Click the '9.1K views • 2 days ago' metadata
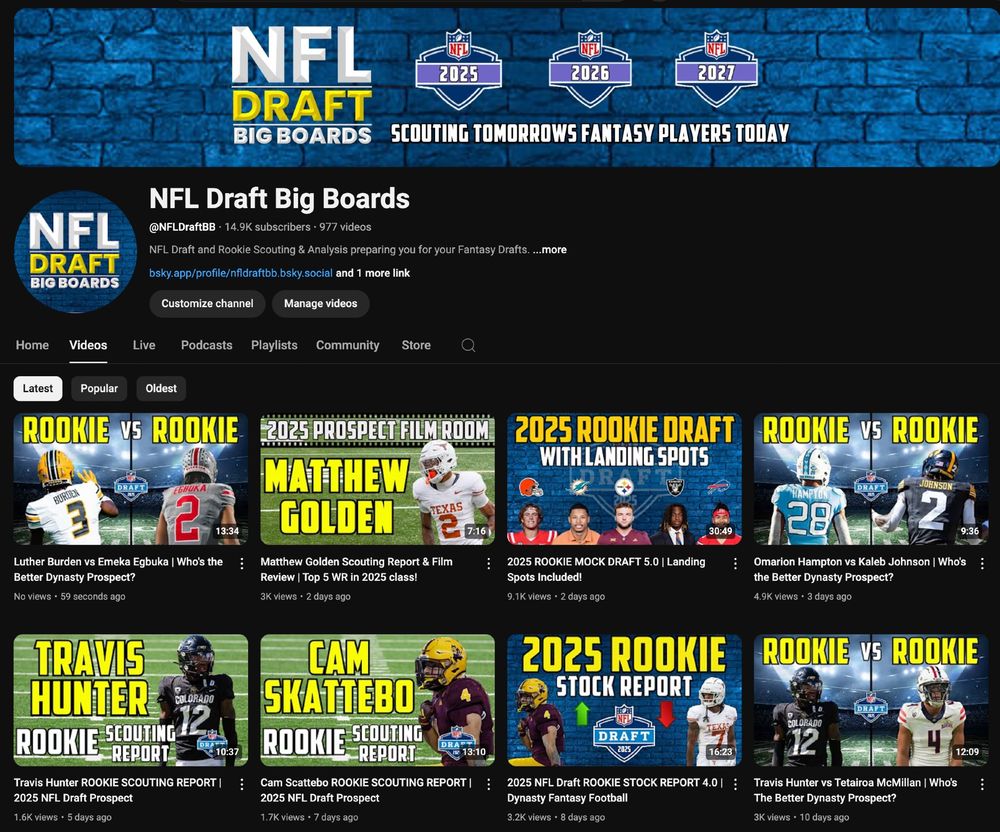The width and height of the screenshot is (1000, 832). tap(556, 597)
